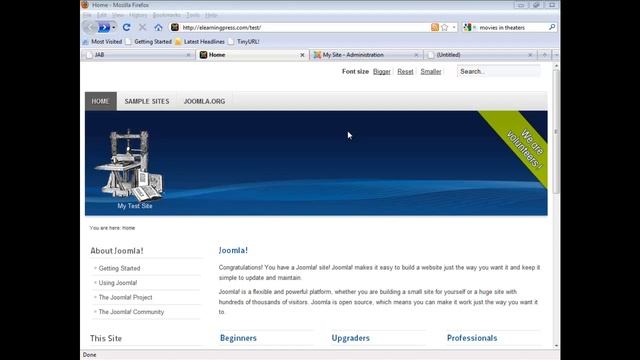
Task: Click the browser Back arrow button
Action: [x=90, y=27]
